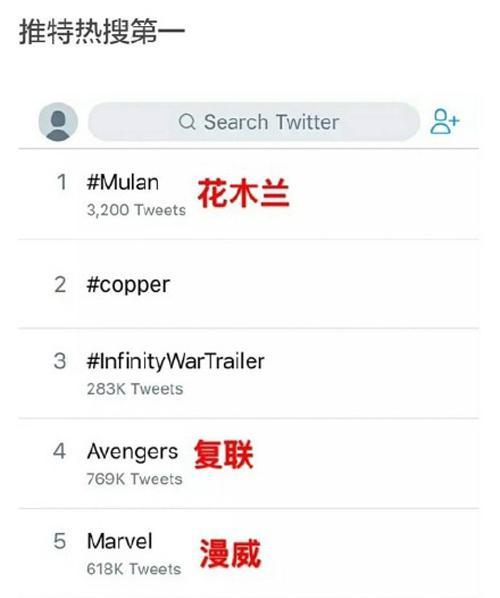Click the magnifier icon in search bar
Screen dimensions: 500x598
click(187, 122)
